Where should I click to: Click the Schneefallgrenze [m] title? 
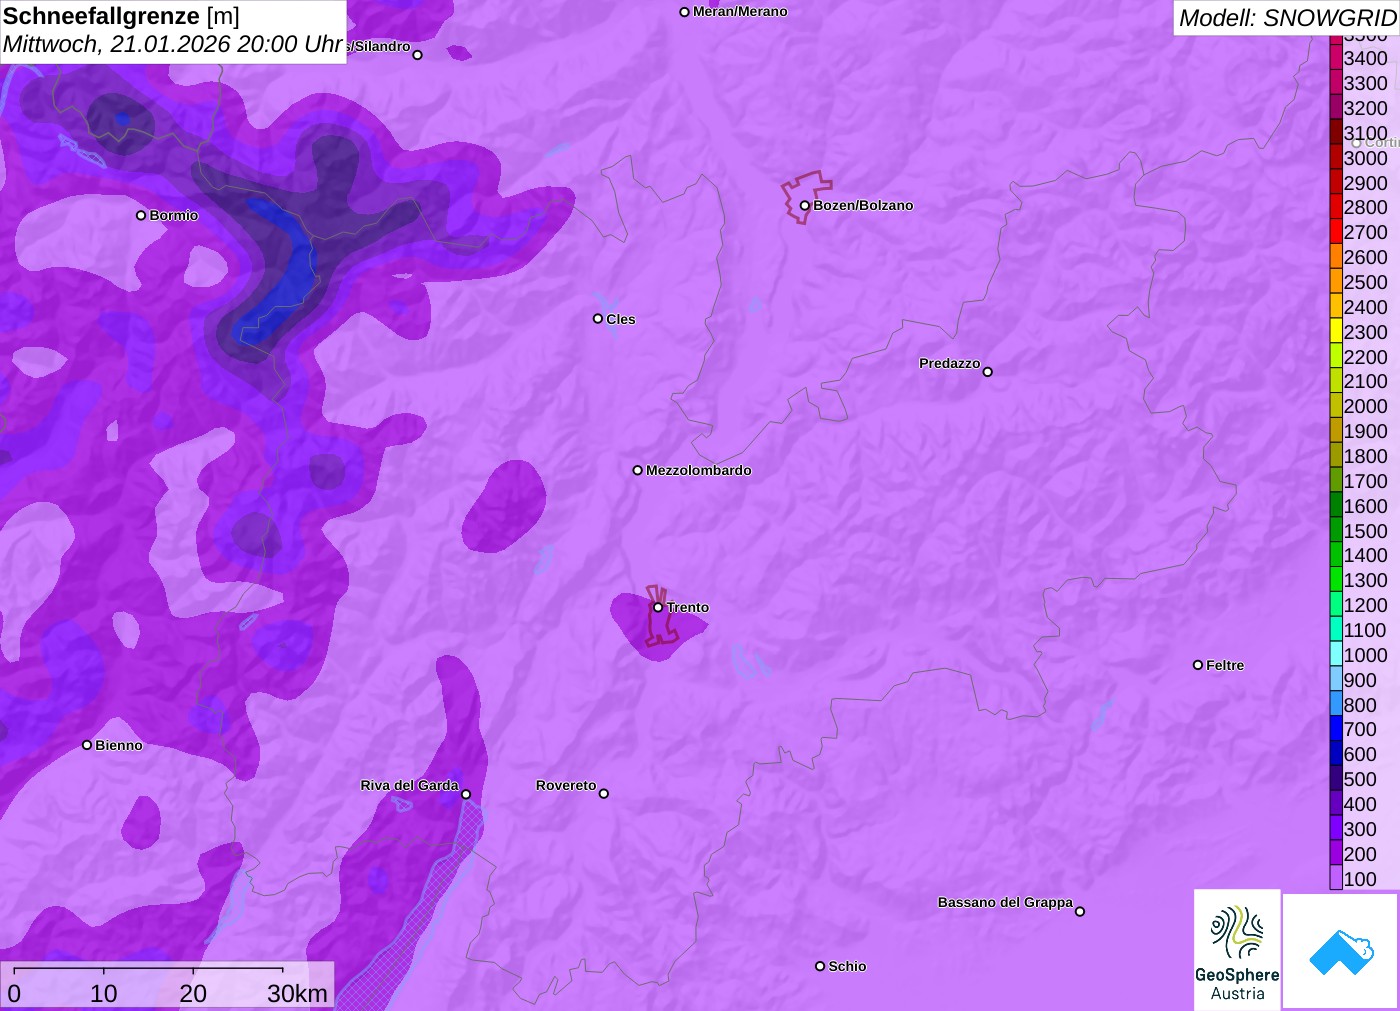click(121, 16)
